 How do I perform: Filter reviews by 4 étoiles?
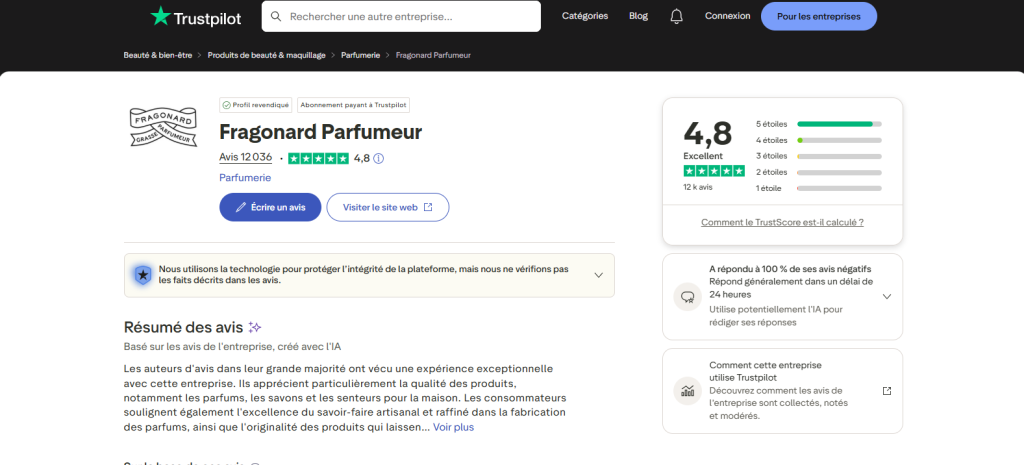pos(819,140)
